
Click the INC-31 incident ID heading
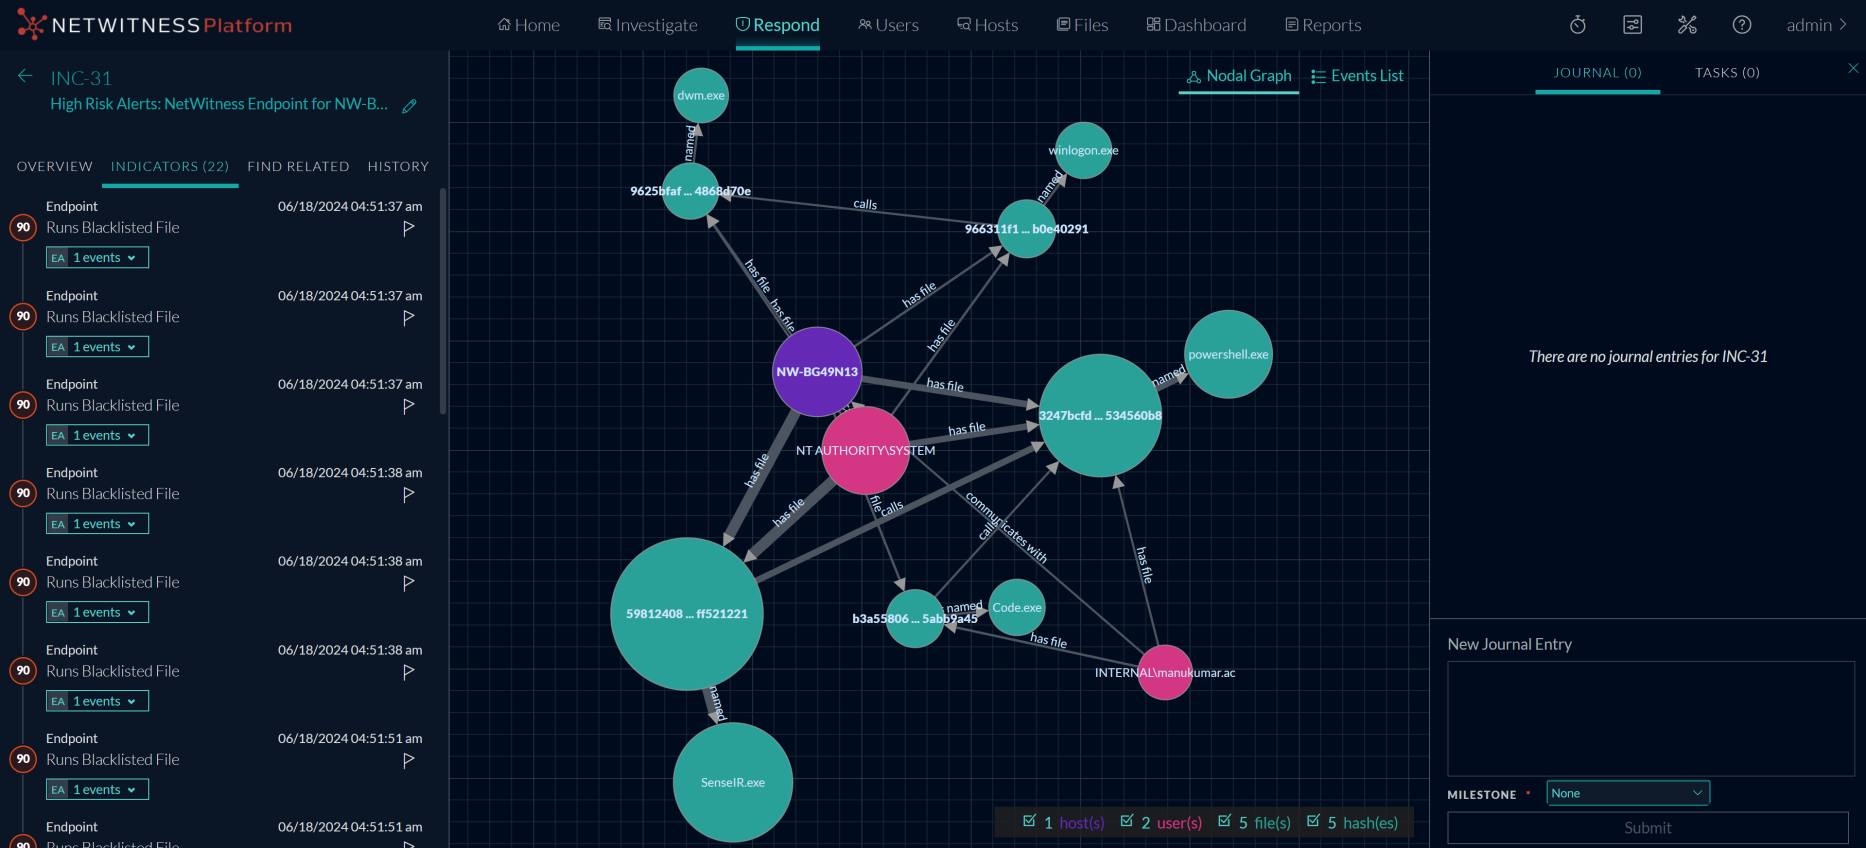coord(81,78)
